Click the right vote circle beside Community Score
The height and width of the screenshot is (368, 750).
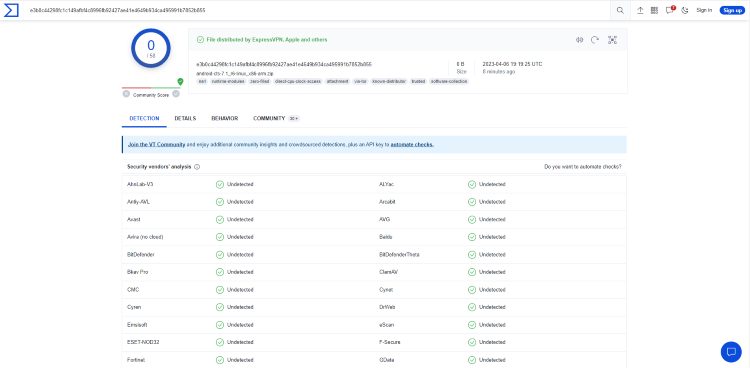[x=176, y=94]
